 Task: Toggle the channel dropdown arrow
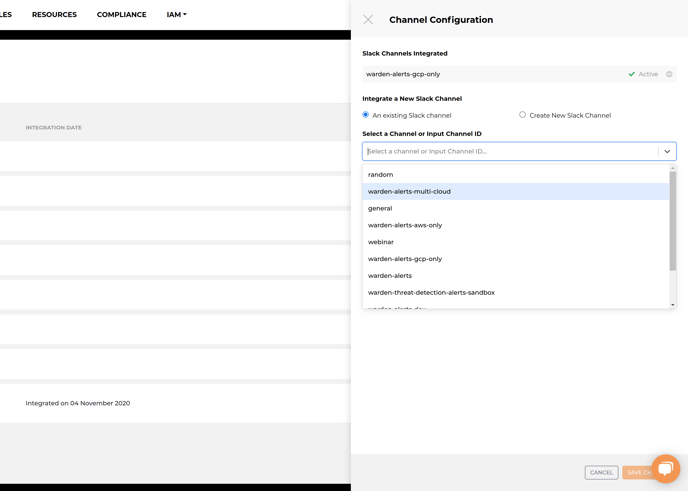[667, 151]
